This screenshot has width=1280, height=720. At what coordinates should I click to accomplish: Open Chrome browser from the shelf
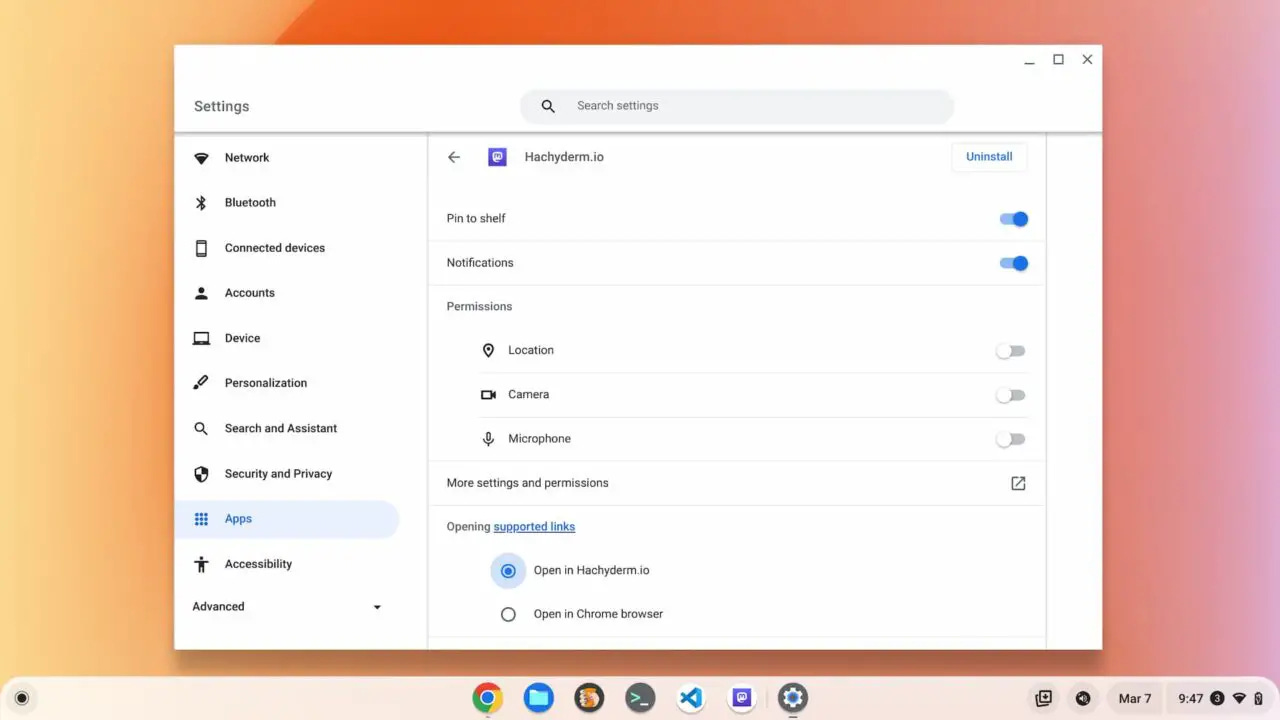tap(487, 698)
